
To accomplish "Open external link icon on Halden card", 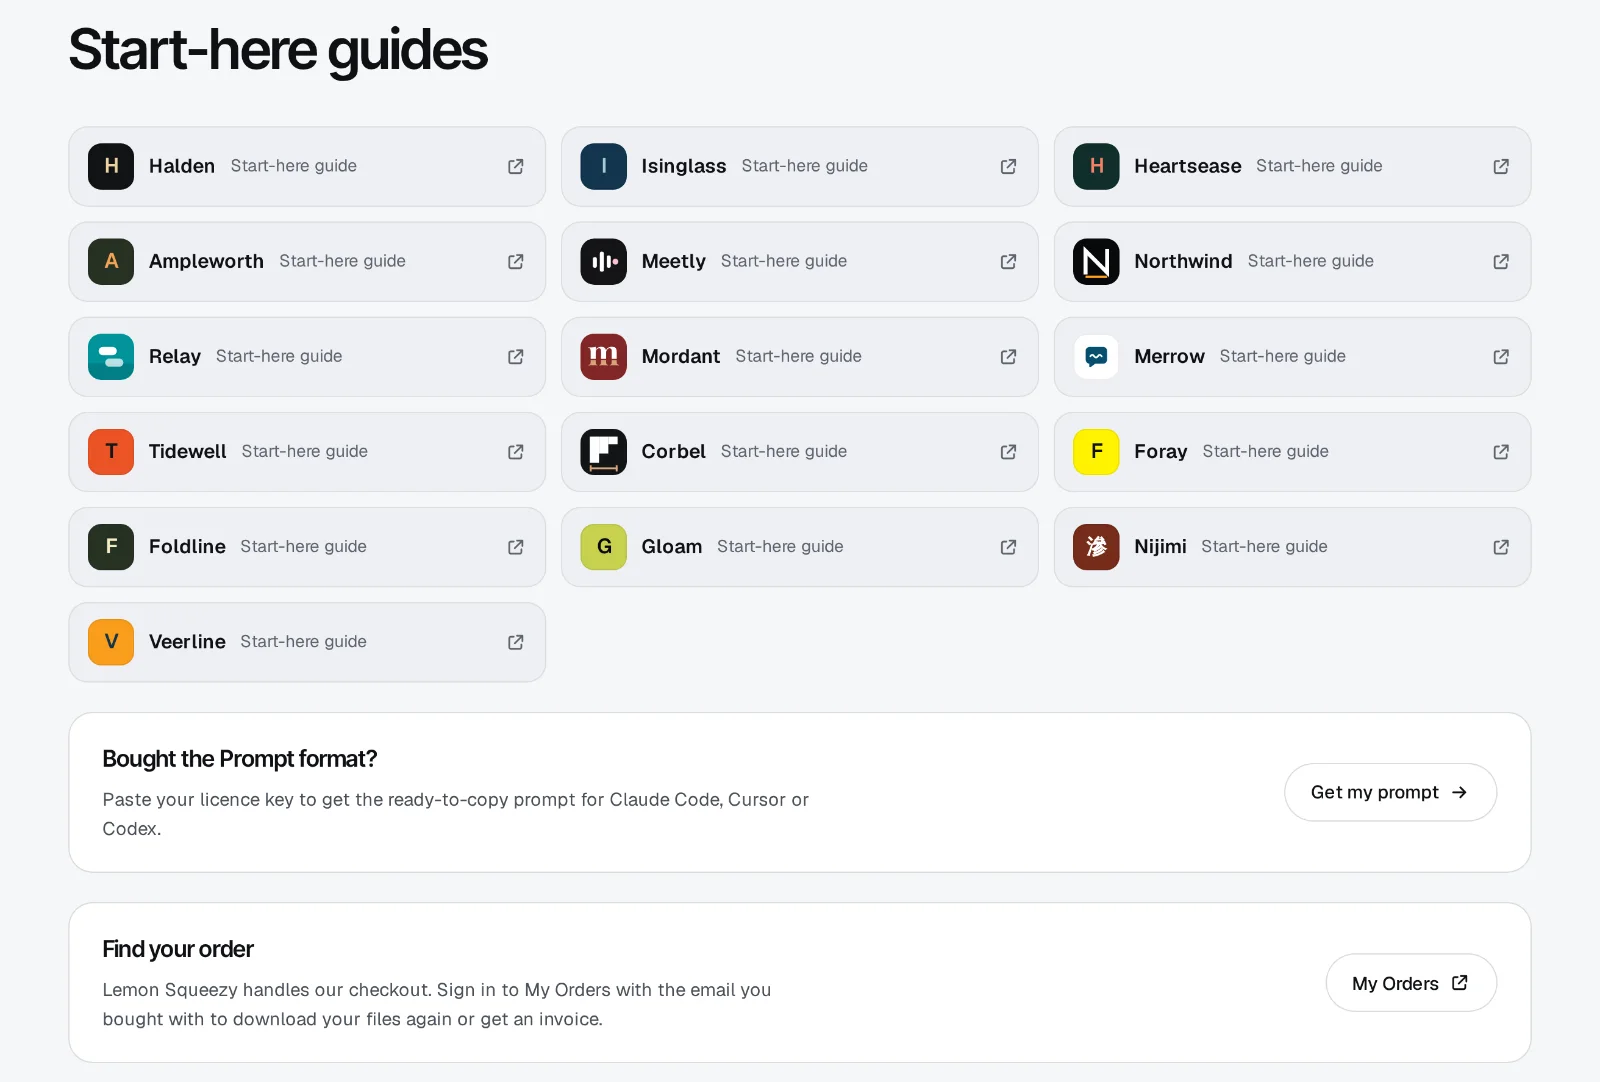I will [516, 166].
